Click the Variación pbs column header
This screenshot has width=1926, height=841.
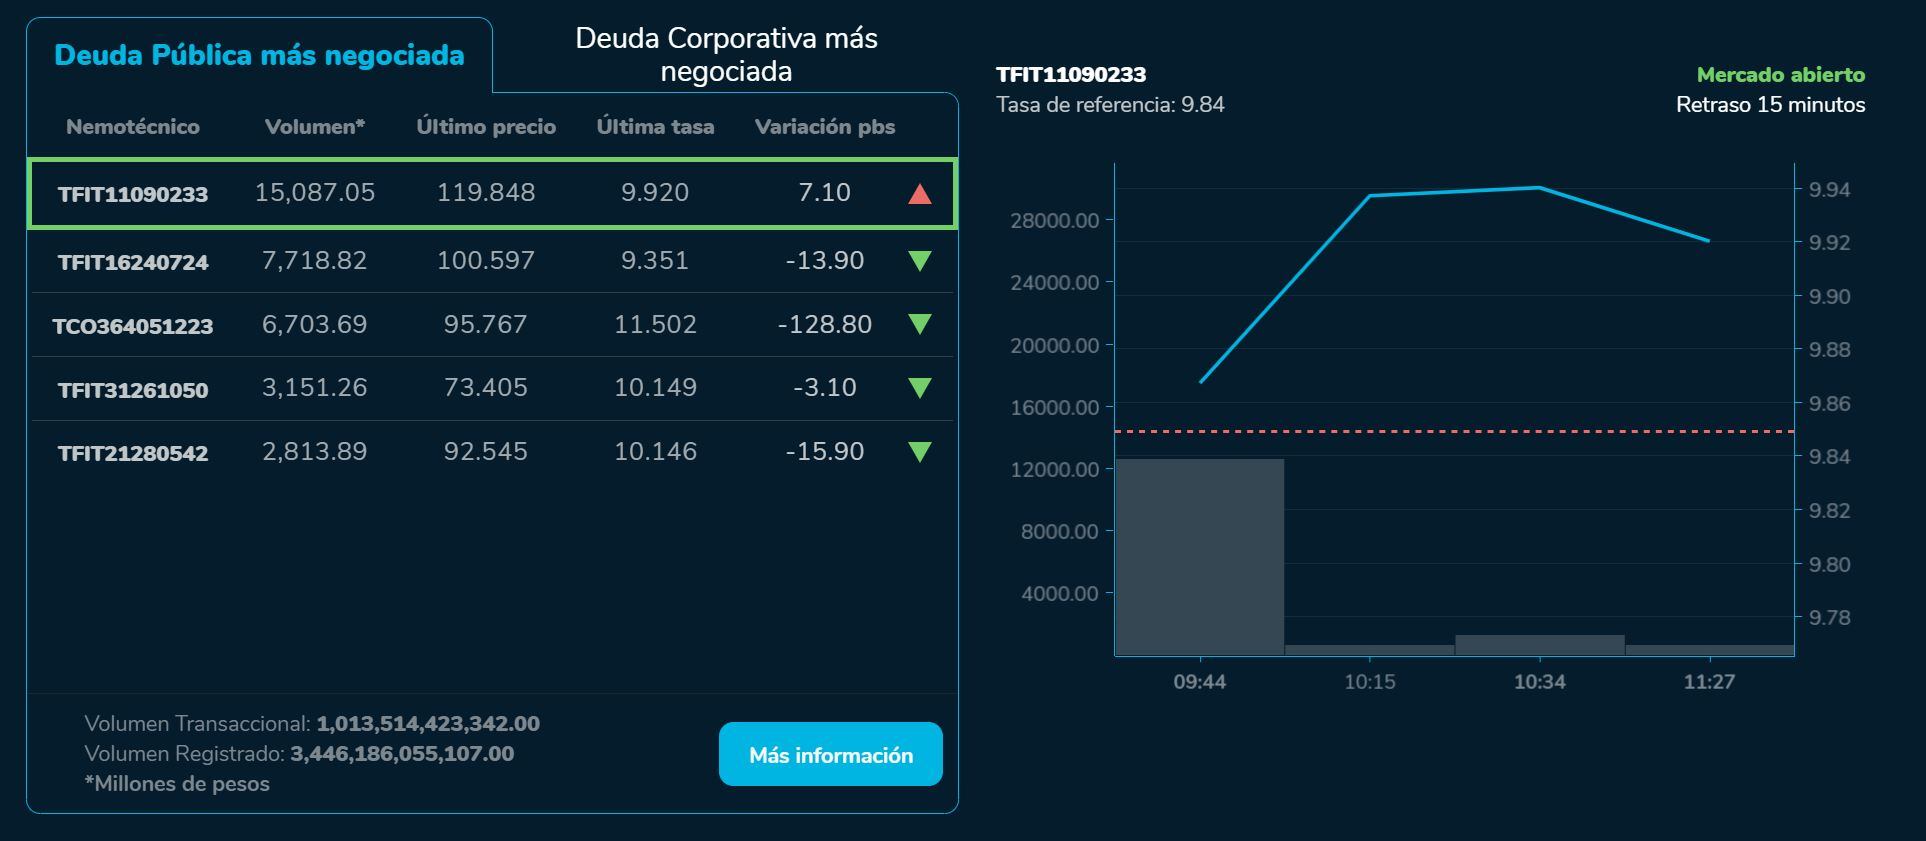pos(824,127)
